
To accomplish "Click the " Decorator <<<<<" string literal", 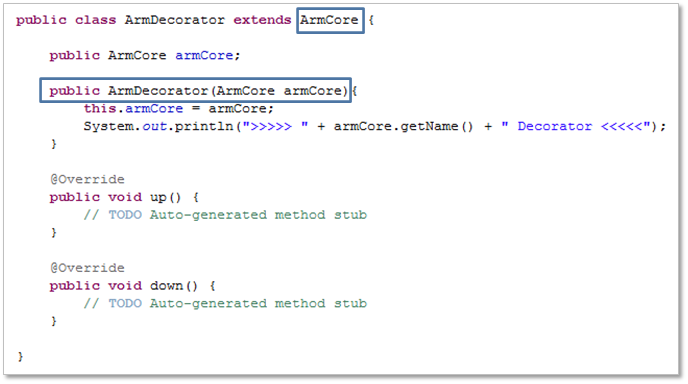I will [576, 126].
